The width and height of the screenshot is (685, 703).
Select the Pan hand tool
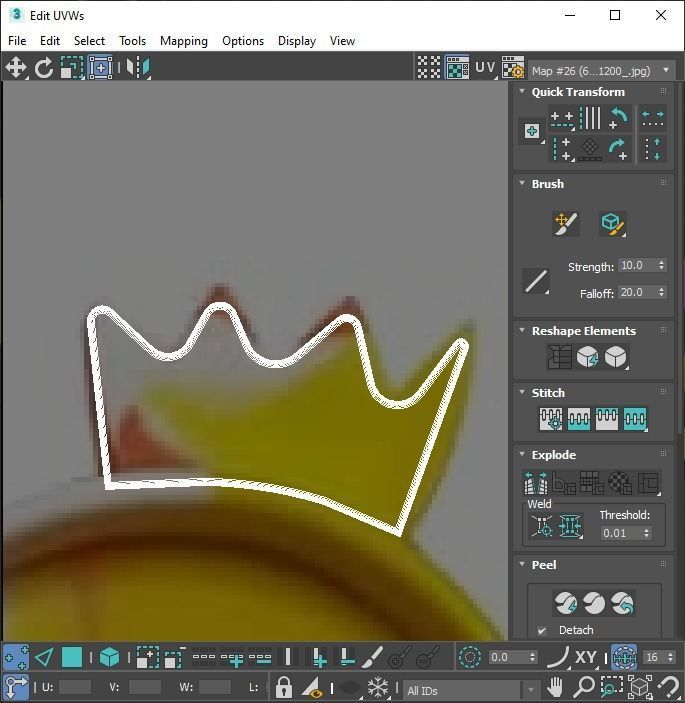click(555, 687)
